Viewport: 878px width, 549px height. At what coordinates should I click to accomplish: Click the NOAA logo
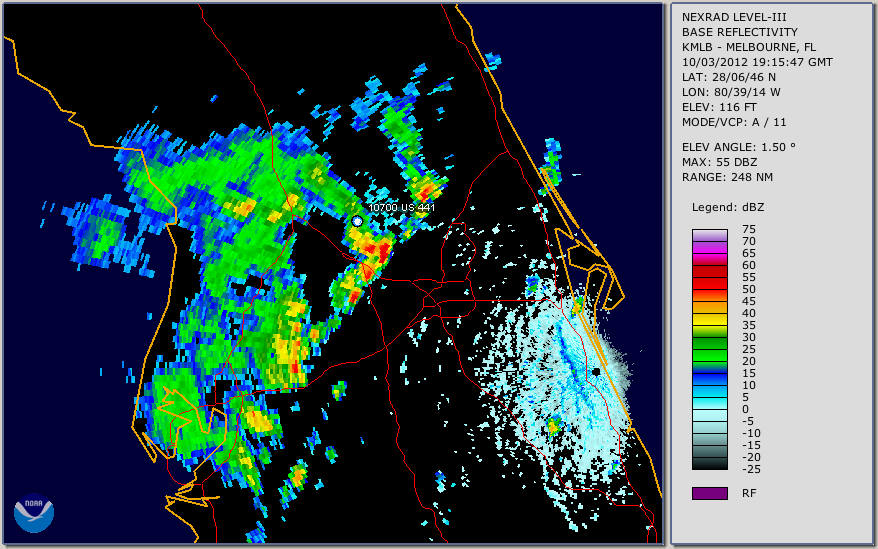click(34, 513)
